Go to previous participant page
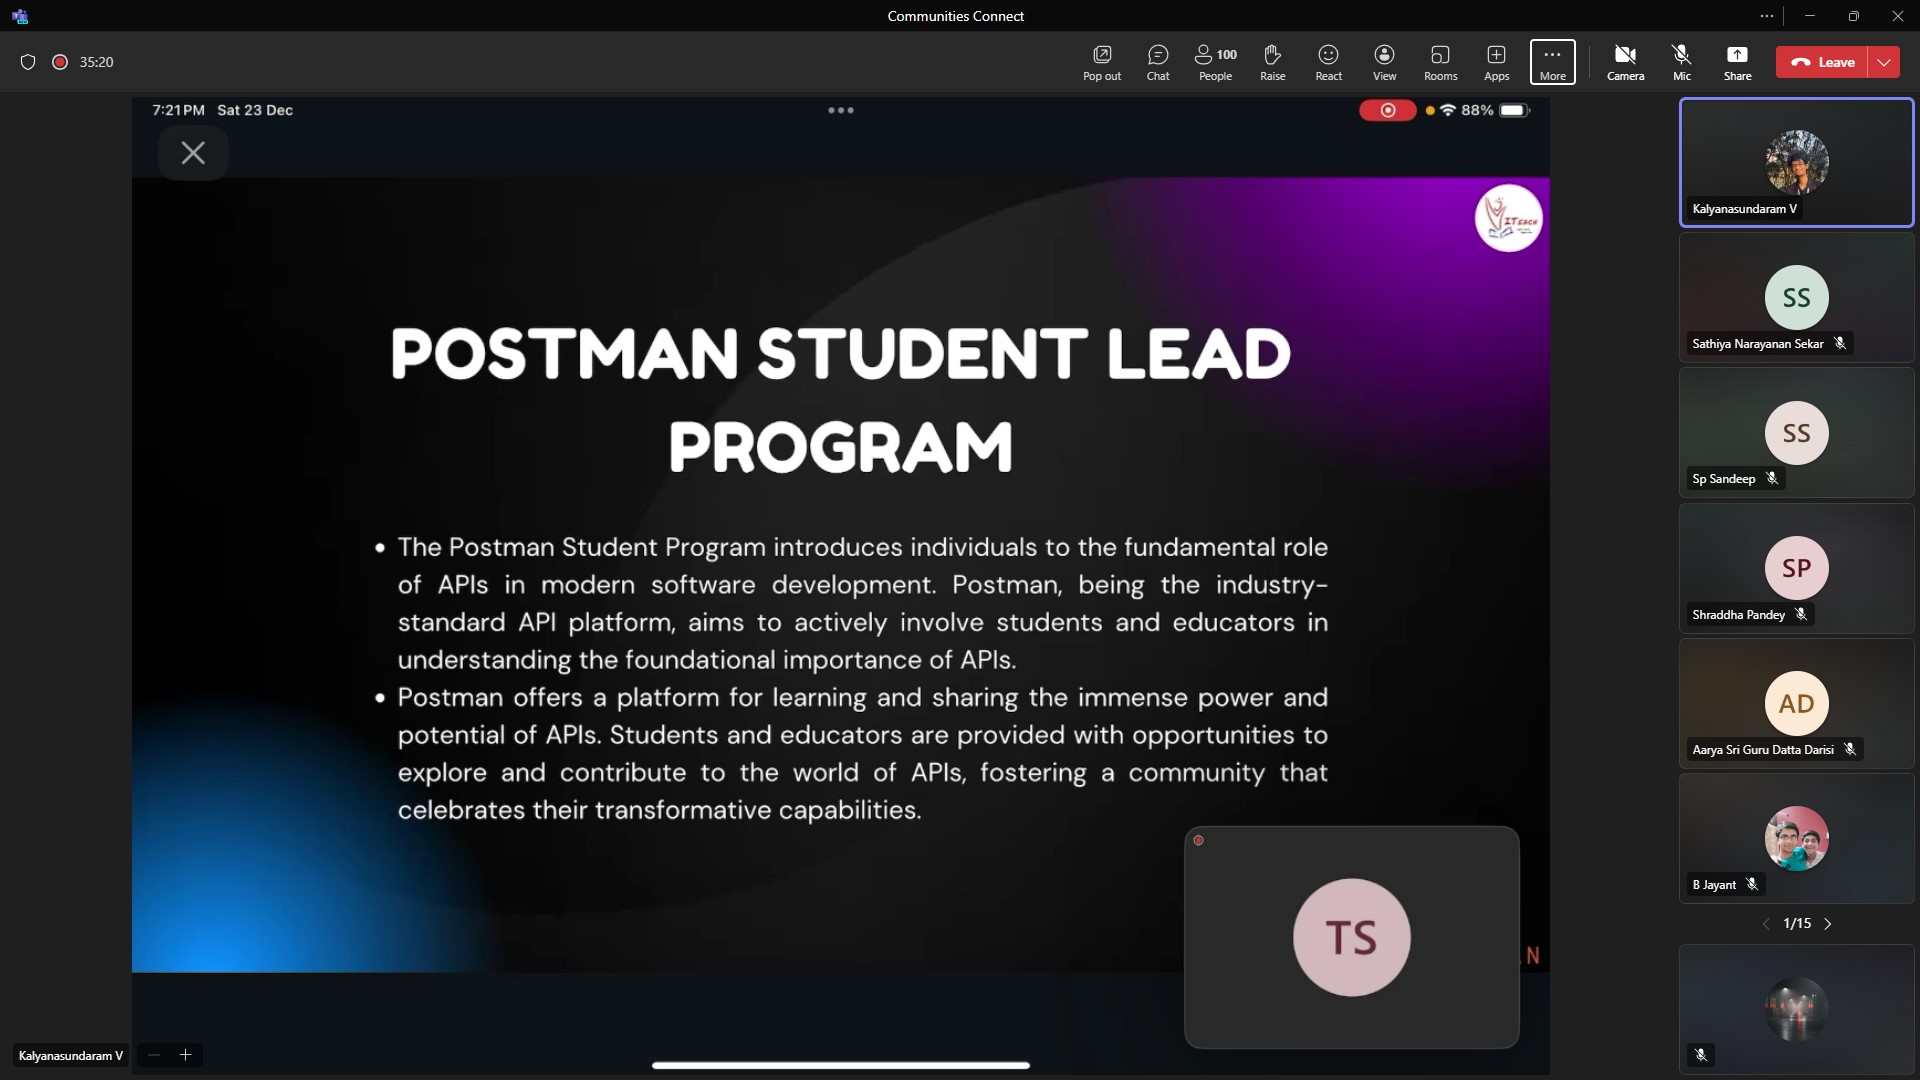1920x1080 pixels. tap(1766, 924)
